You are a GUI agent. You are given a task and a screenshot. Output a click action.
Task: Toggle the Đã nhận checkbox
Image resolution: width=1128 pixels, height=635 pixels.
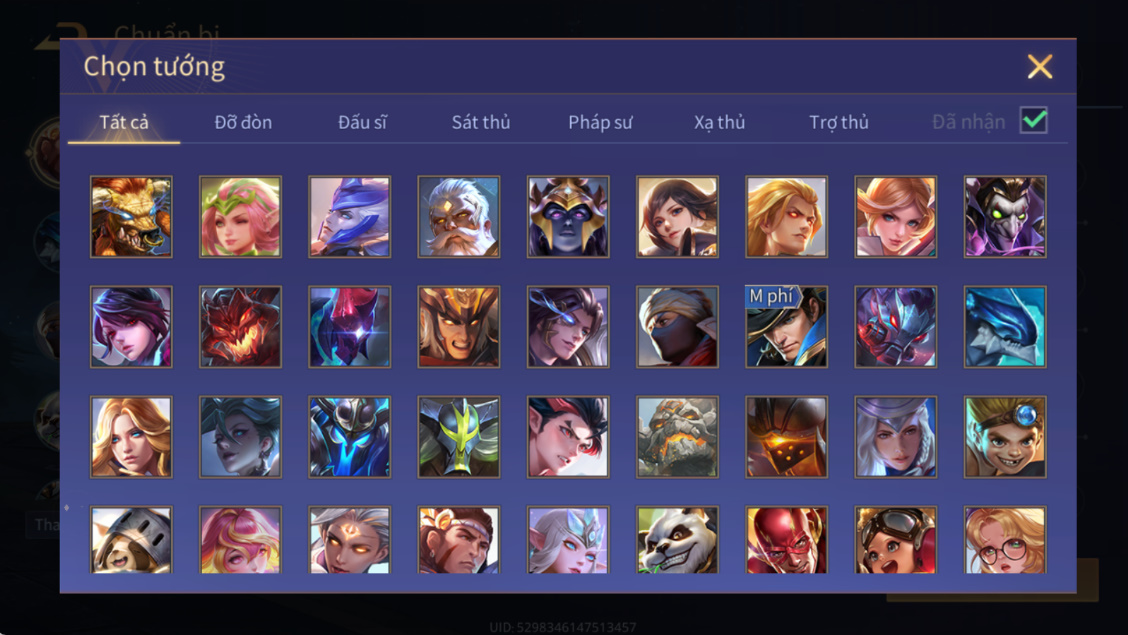1034,120
